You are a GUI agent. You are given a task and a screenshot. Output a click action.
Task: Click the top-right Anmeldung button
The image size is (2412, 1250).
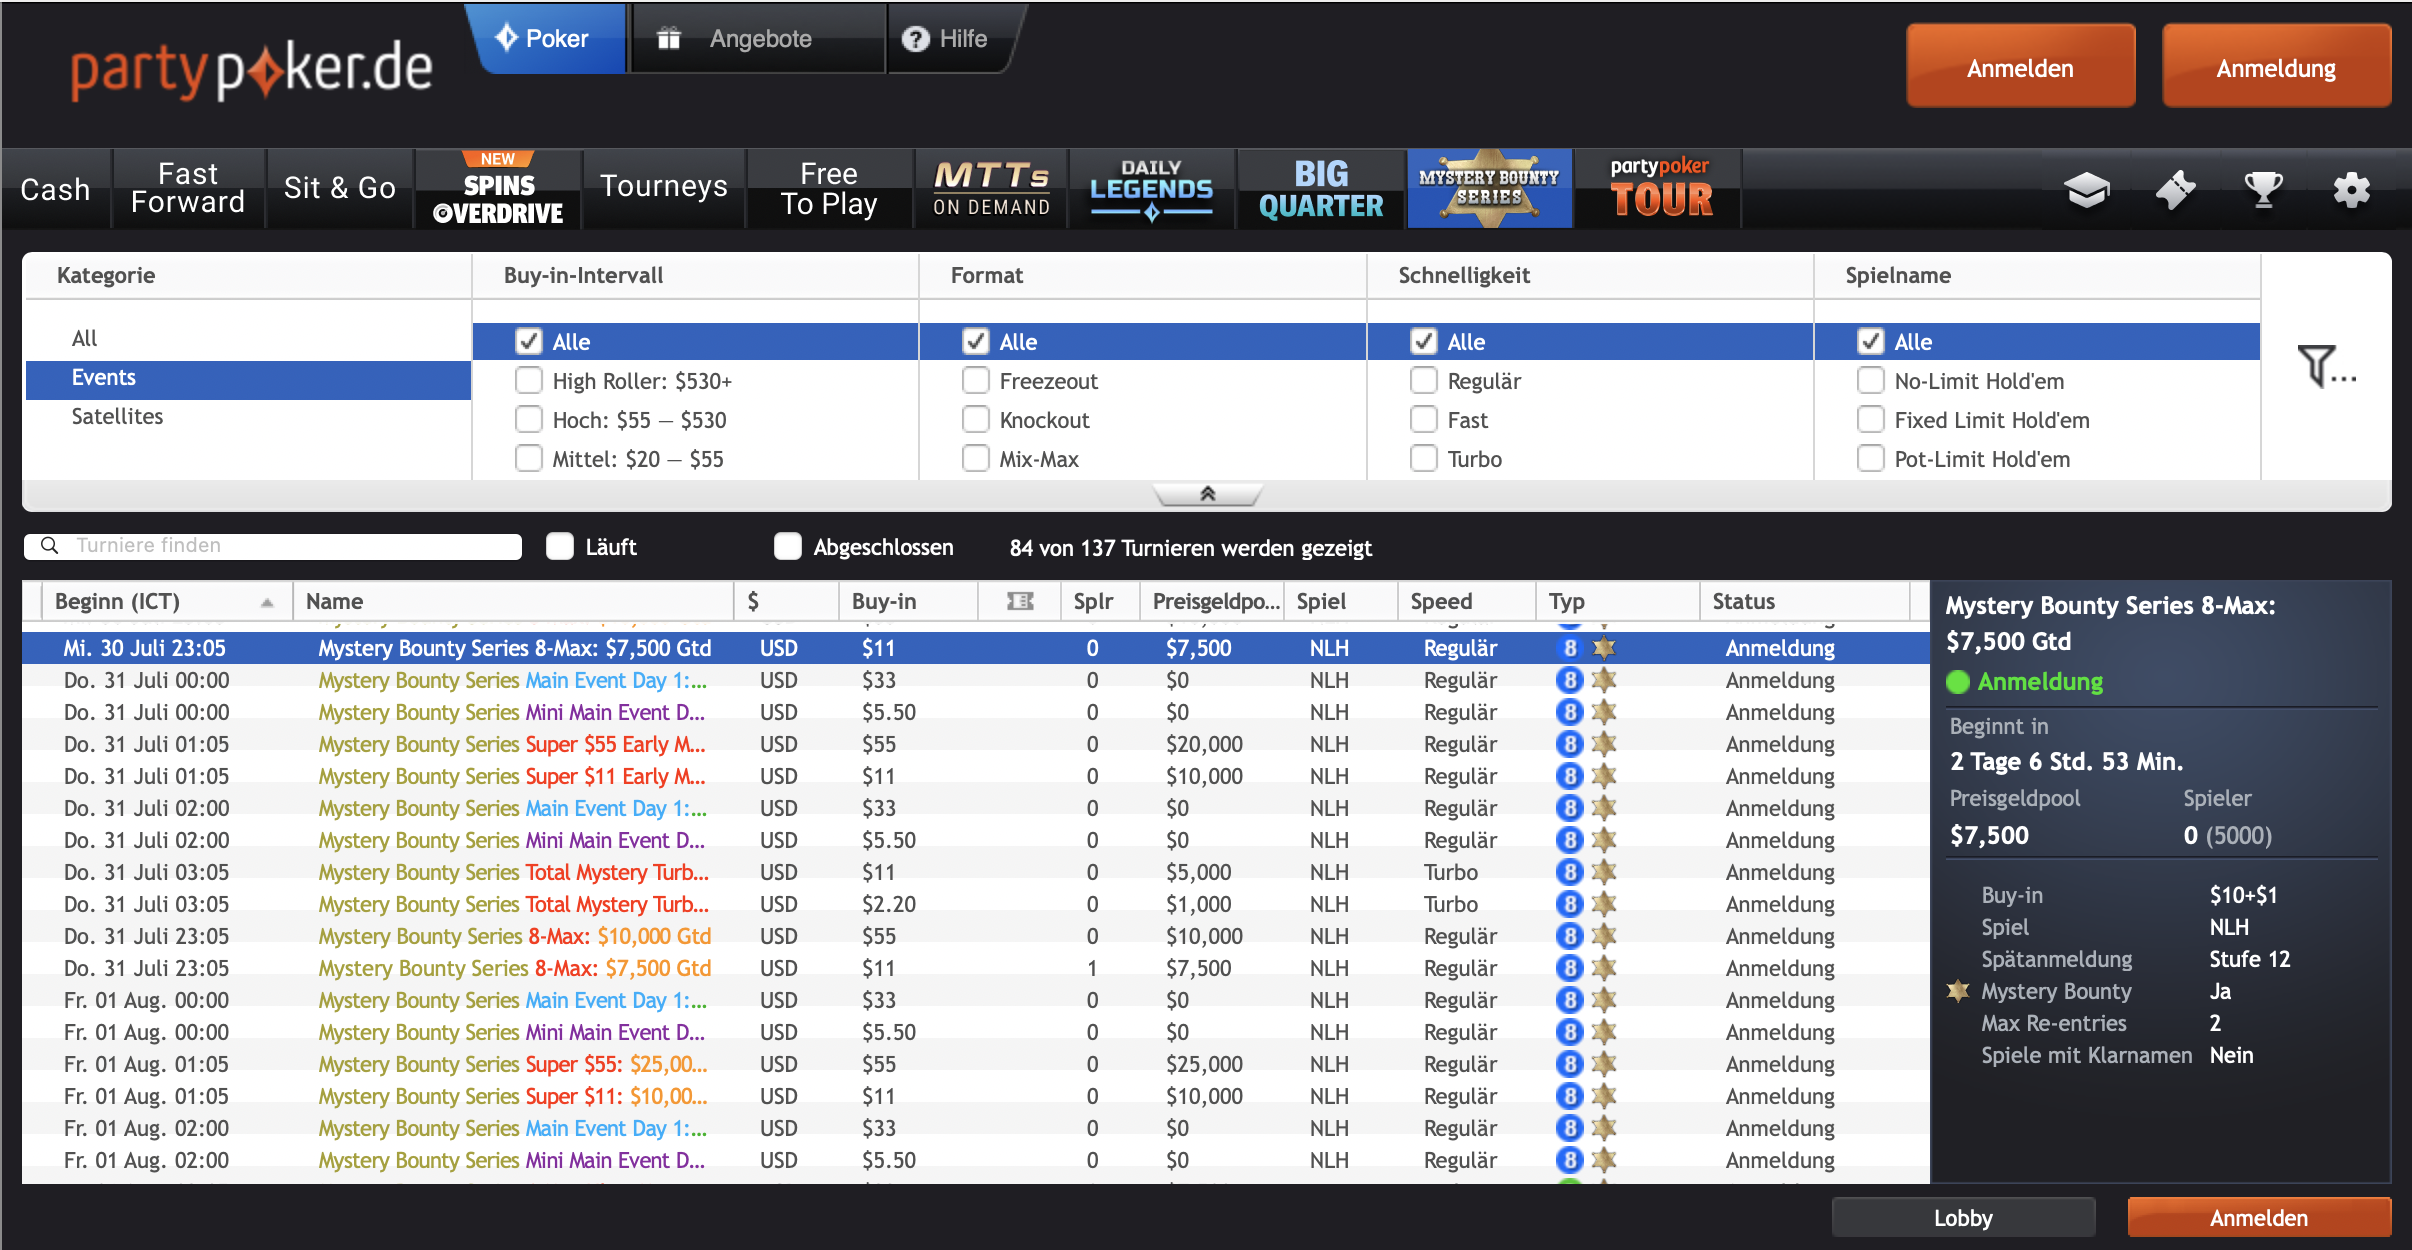pyautogui.click(x=2275, y=68)
